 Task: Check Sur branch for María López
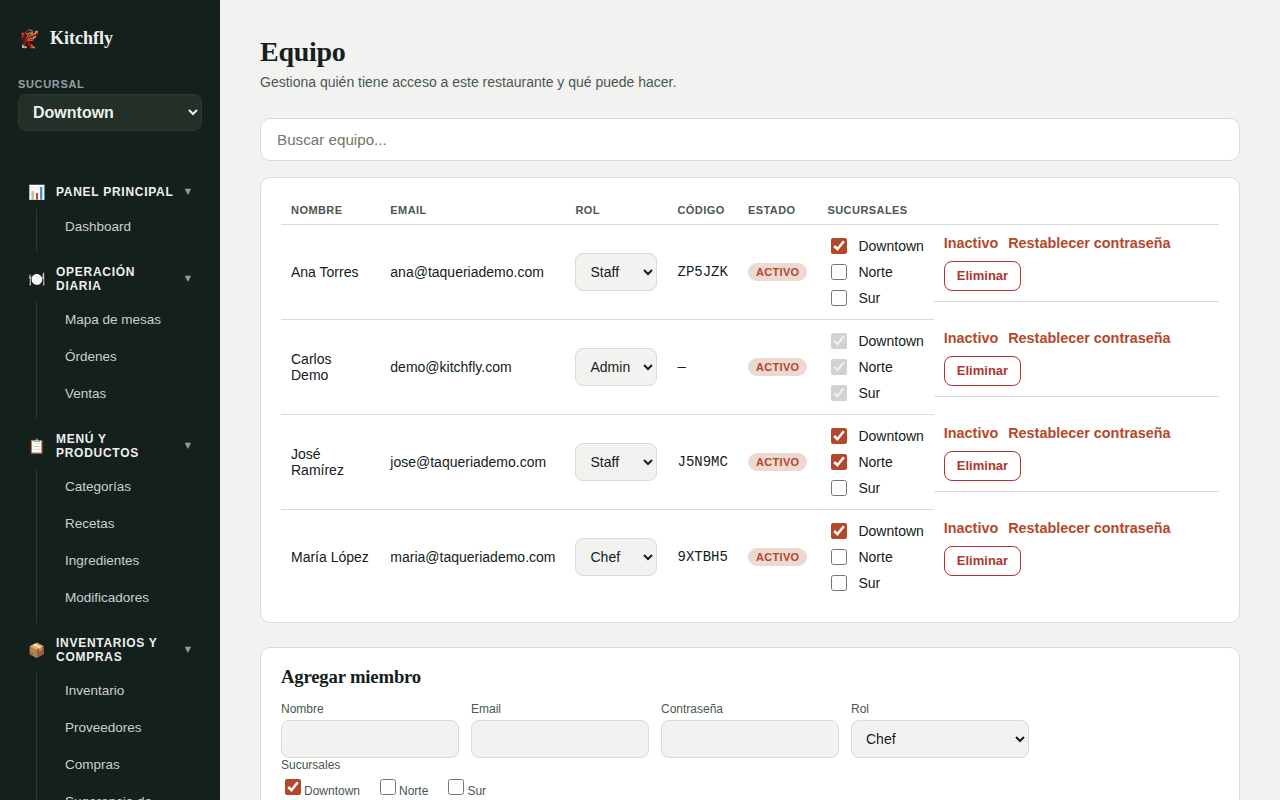point(839,583)
